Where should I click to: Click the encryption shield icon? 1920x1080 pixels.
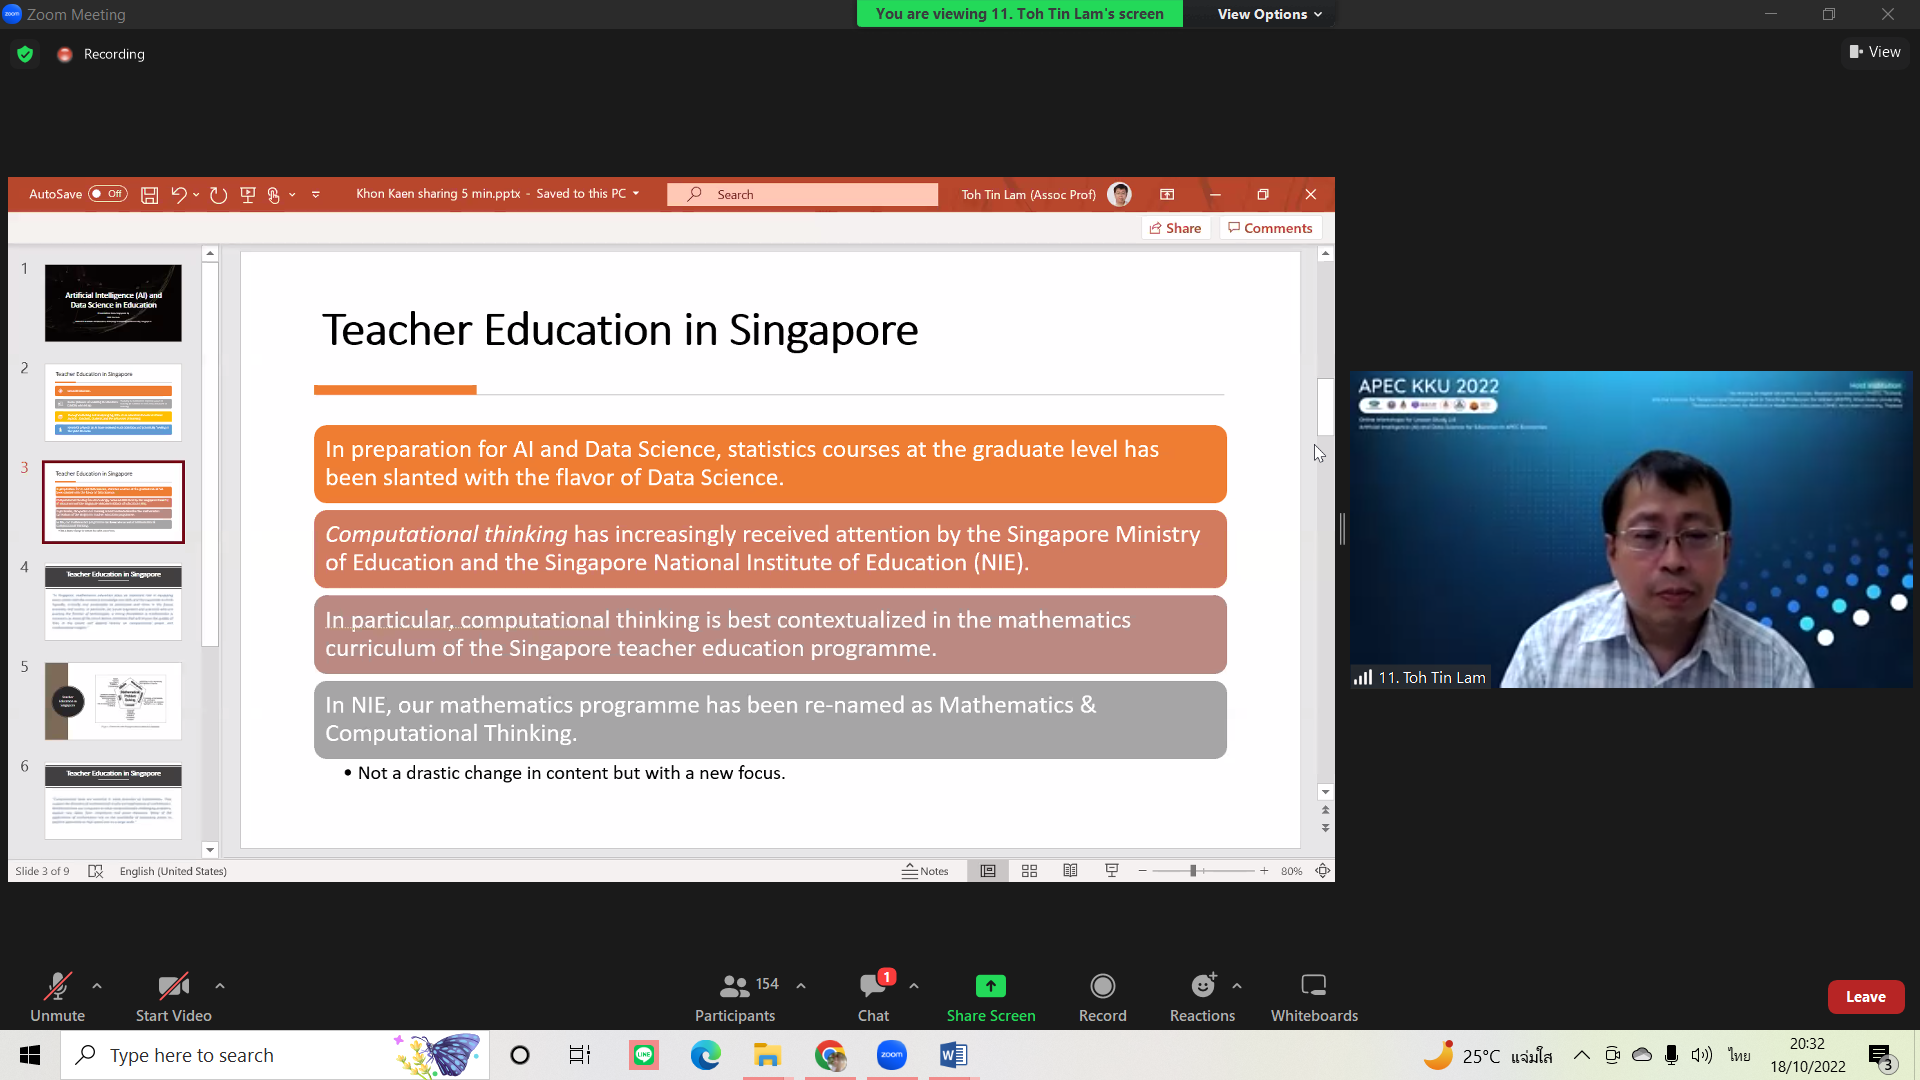click(x=25, y=54)
